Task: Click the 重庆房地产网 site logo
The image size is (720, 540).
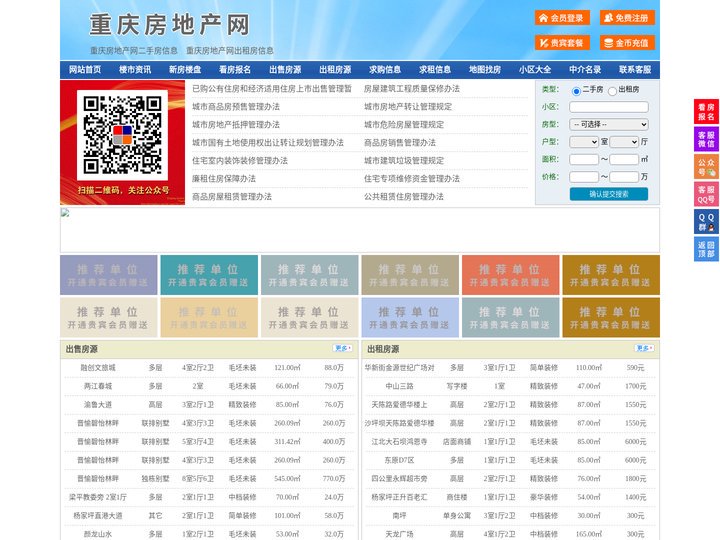Action: coord(169,25)
